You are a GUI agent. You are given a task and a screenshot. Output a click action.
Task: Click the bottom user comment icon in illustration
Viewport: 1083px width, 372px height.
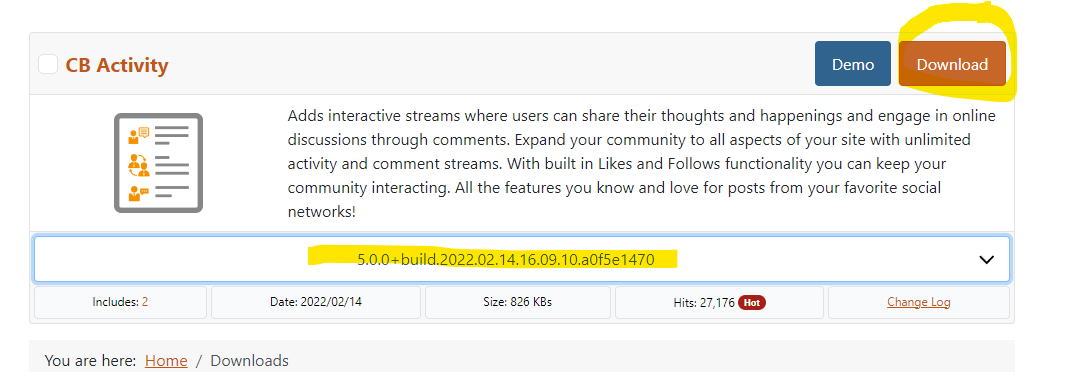point(138,194)
